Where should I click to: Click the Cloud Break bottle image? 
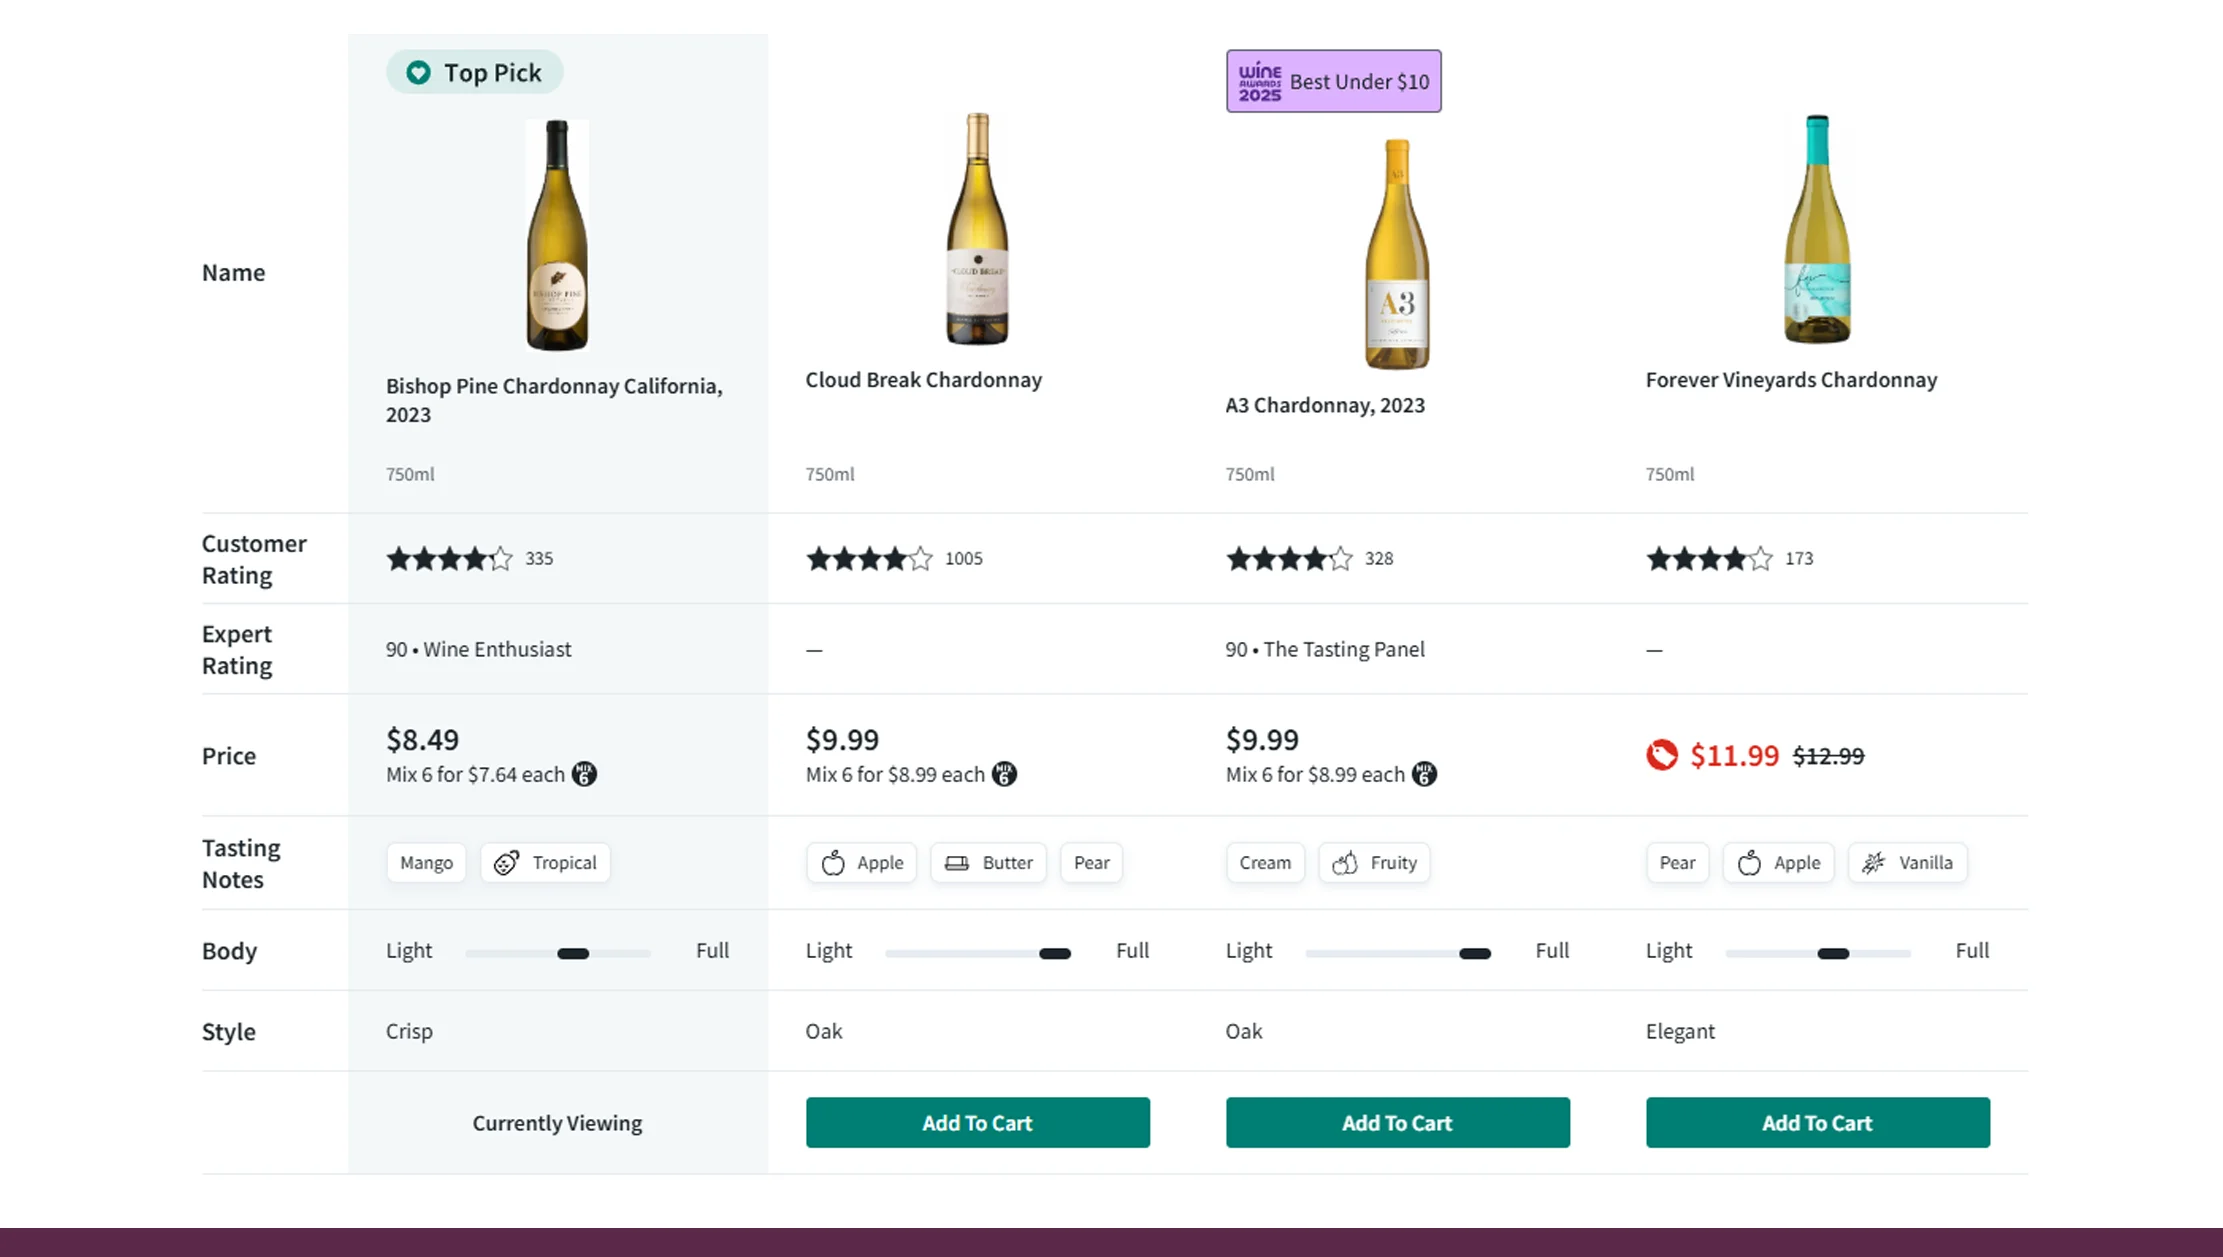point(977,230)
